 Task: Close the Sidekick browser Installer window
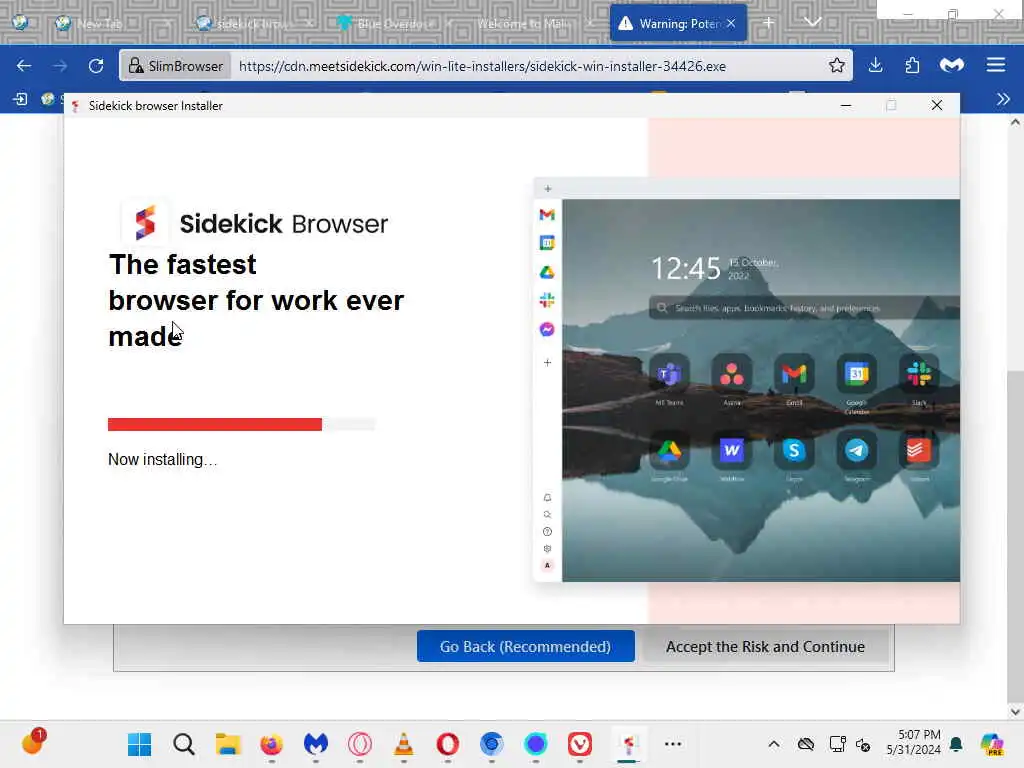(936, 105)
